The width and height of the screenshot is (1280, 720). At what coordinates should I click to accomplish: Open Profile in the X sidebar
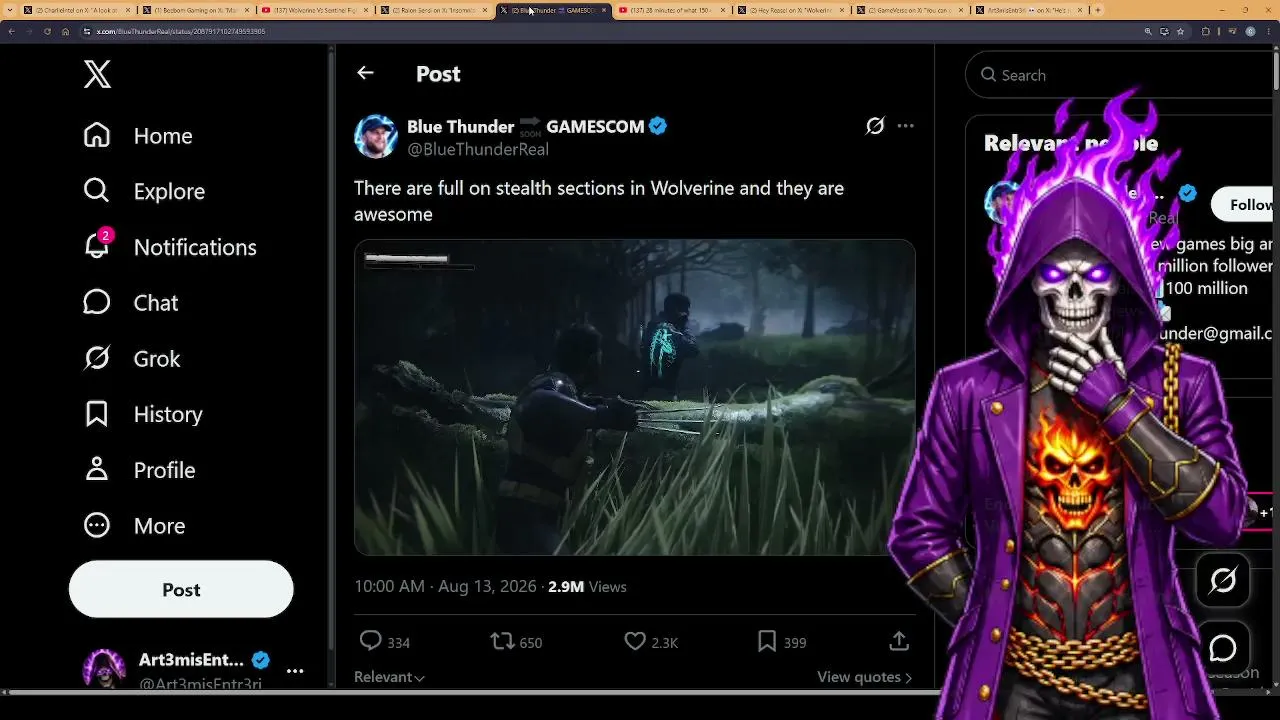139,470
